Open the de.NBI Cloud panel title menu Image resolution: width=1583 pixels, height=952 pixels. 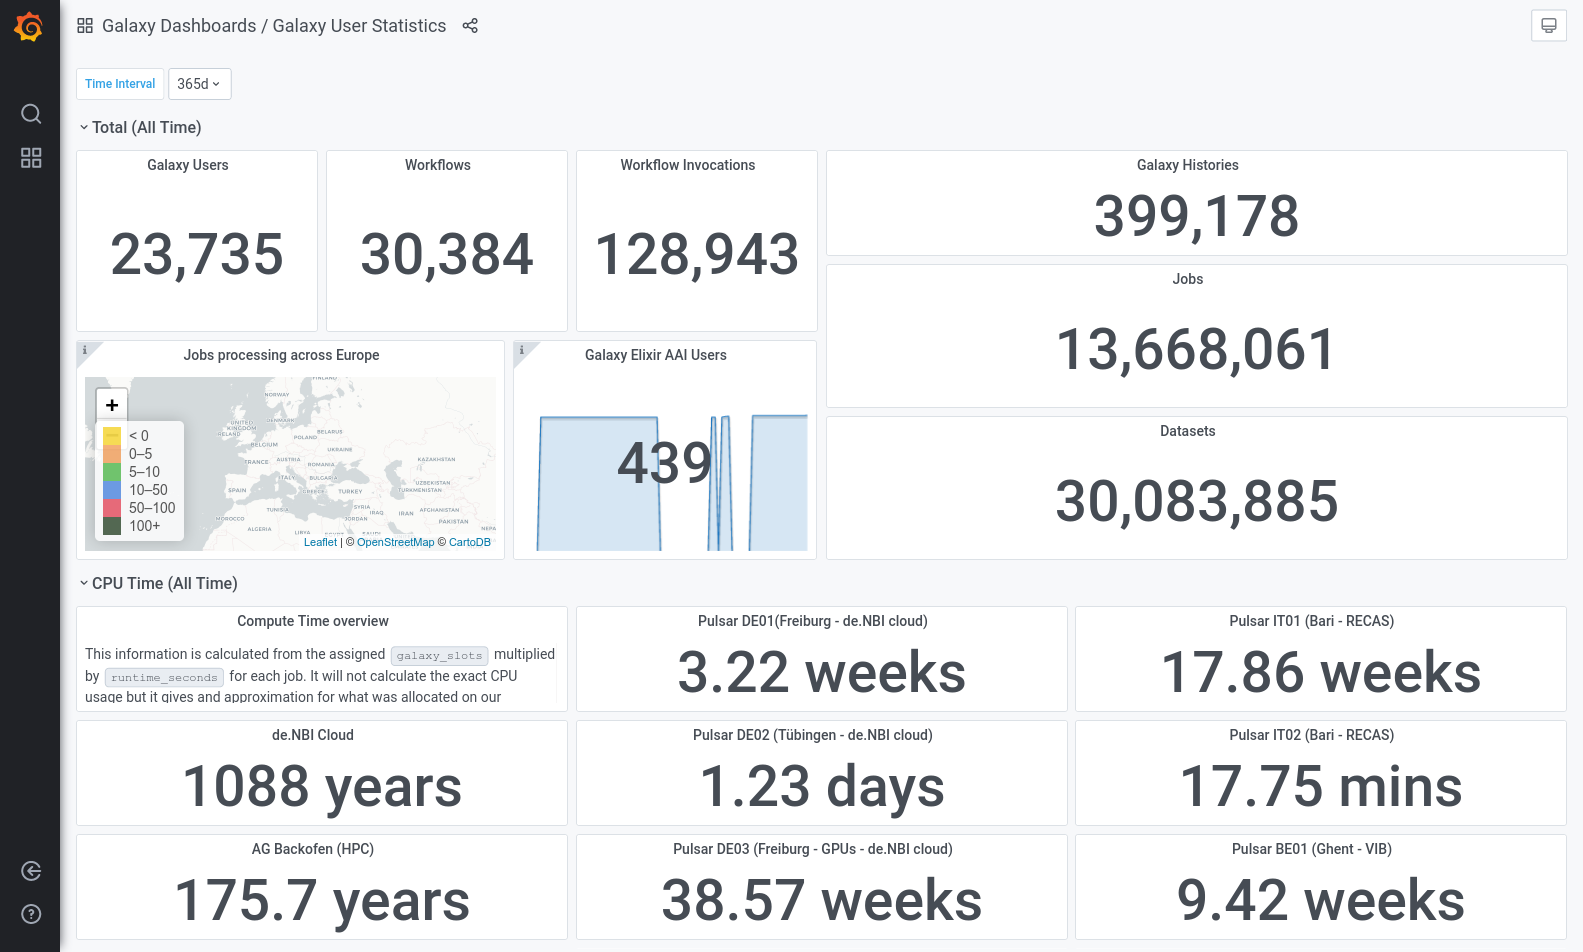coord(313,735)
